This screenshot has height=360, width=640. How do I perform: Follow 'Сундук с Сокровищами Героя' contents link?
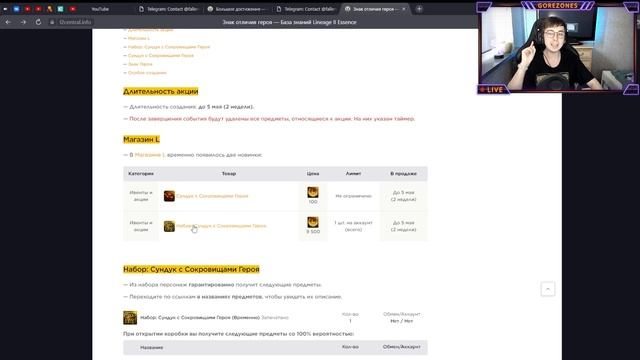(160, 55)
